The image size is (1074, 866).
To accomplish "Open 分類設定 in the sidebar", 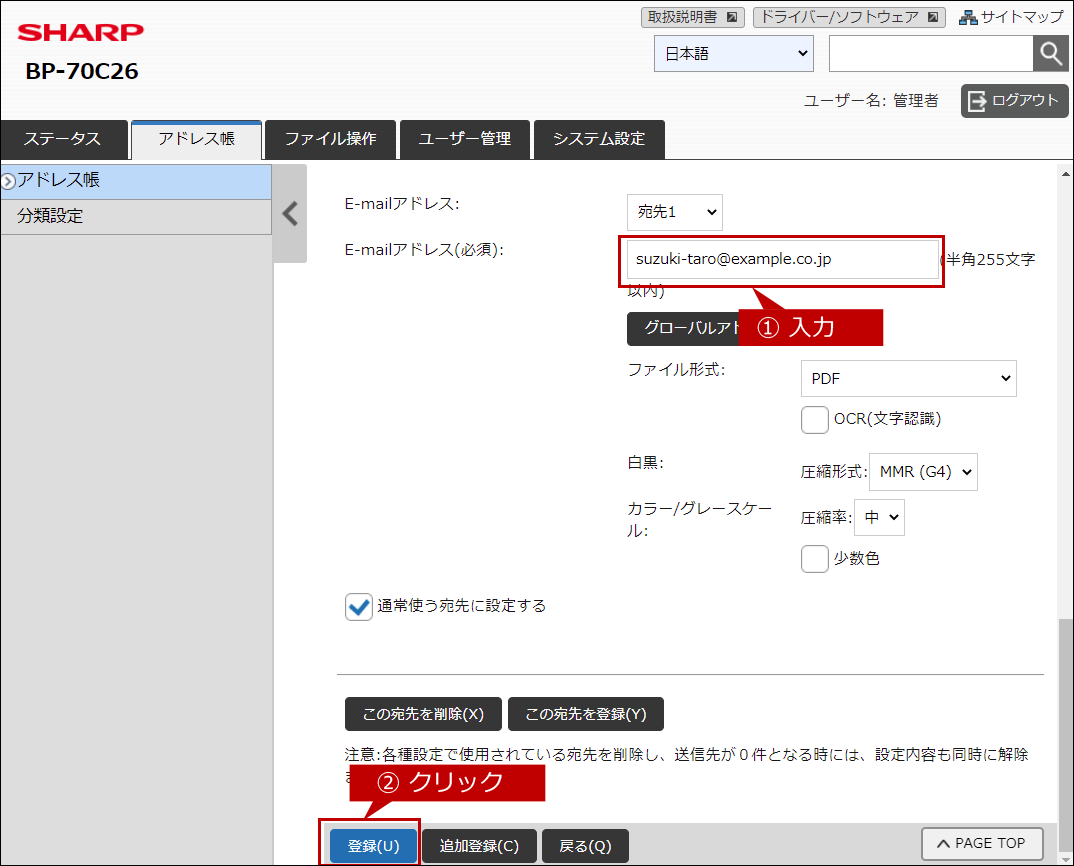I will pyautogui.click(x=136, y=216).
